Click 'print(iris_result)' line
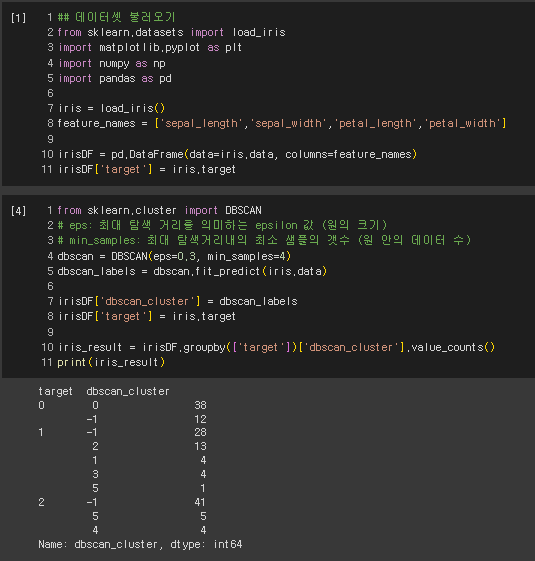 [x=111, y=362]
